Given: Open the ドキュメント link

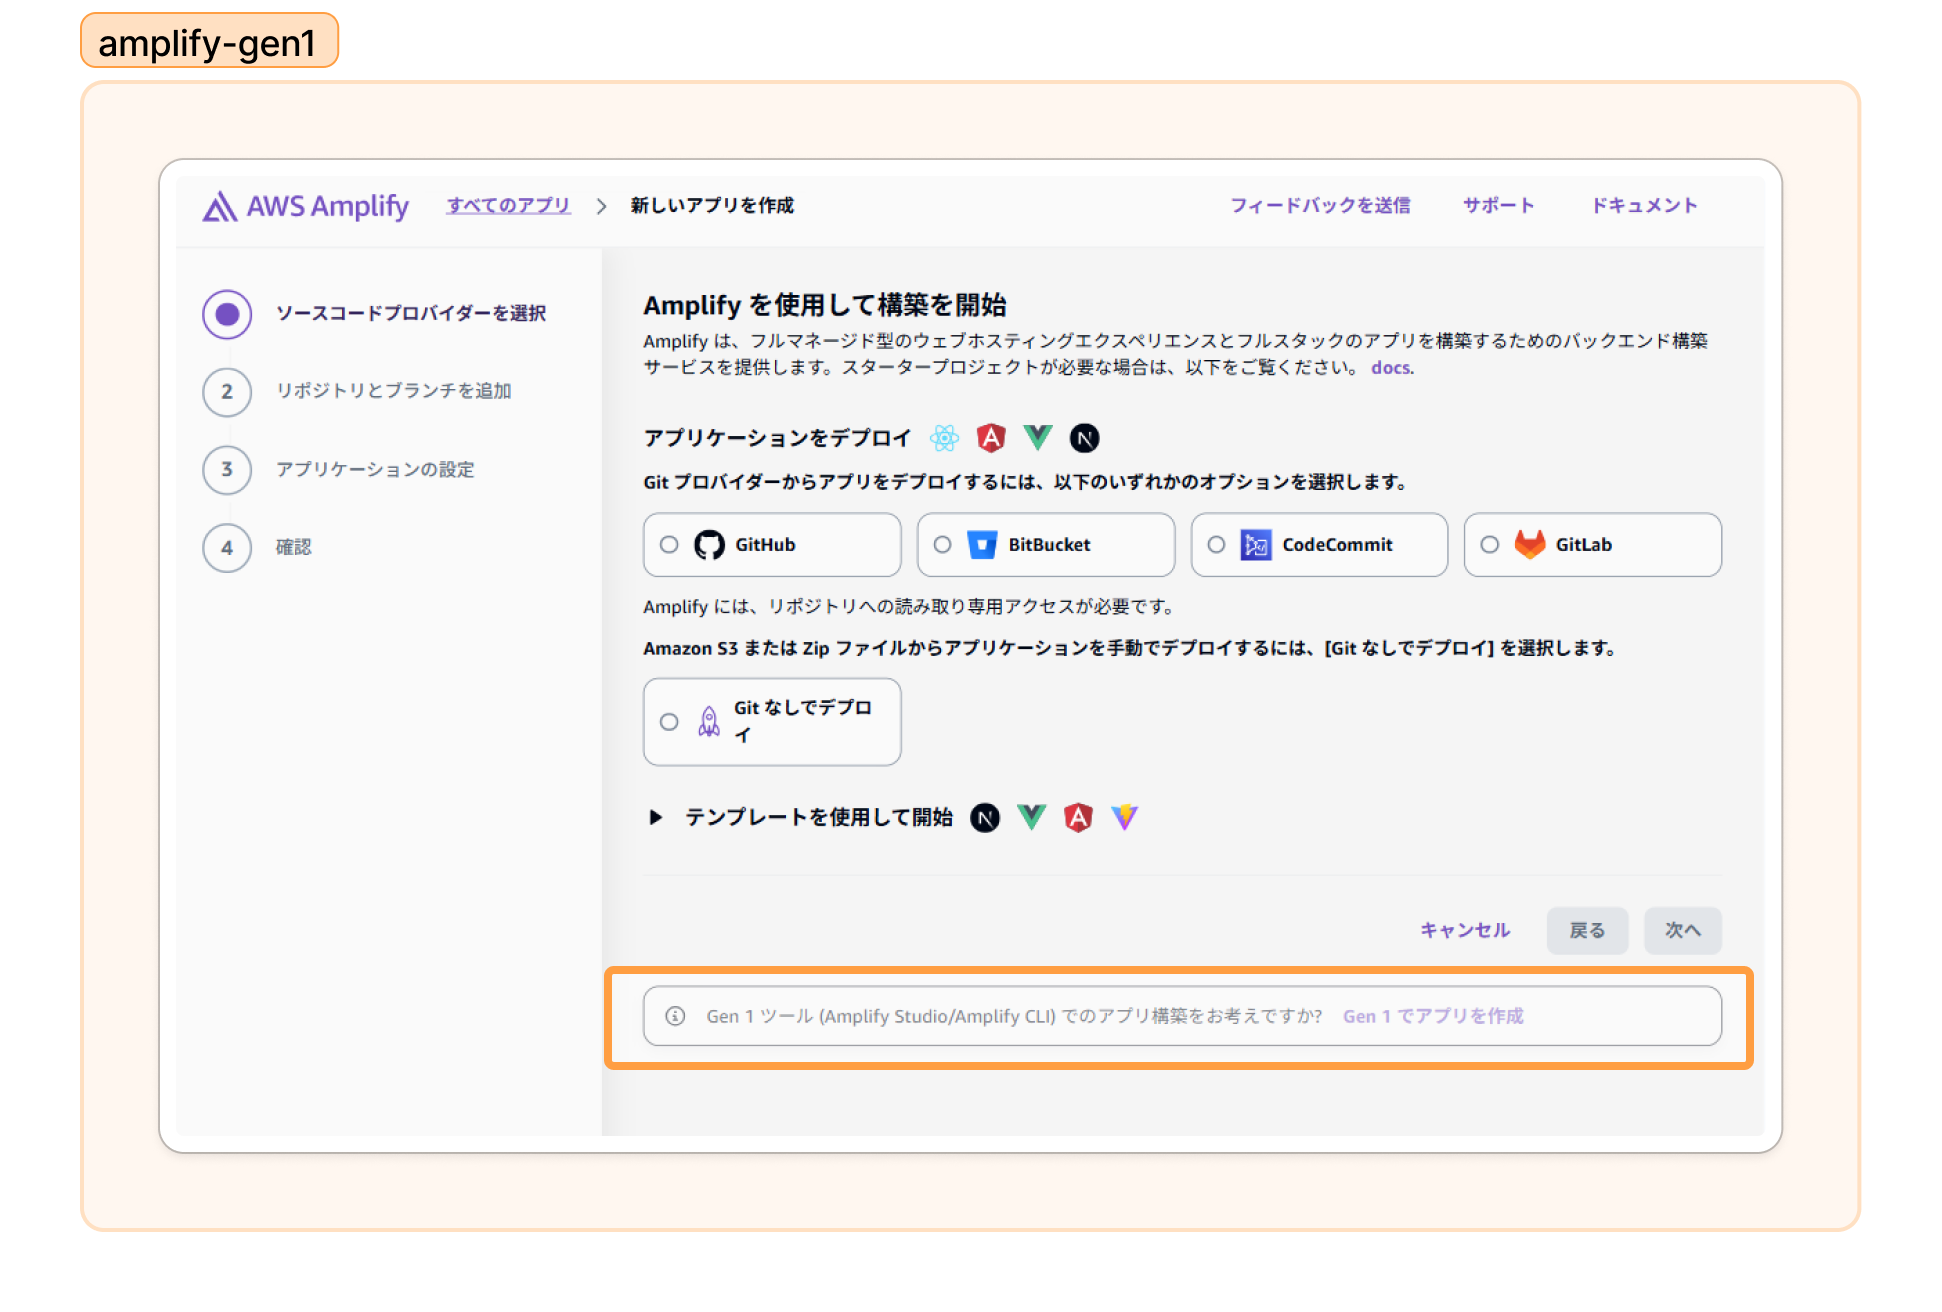Looking at the screenshot, I should [x=1645, y=206].
